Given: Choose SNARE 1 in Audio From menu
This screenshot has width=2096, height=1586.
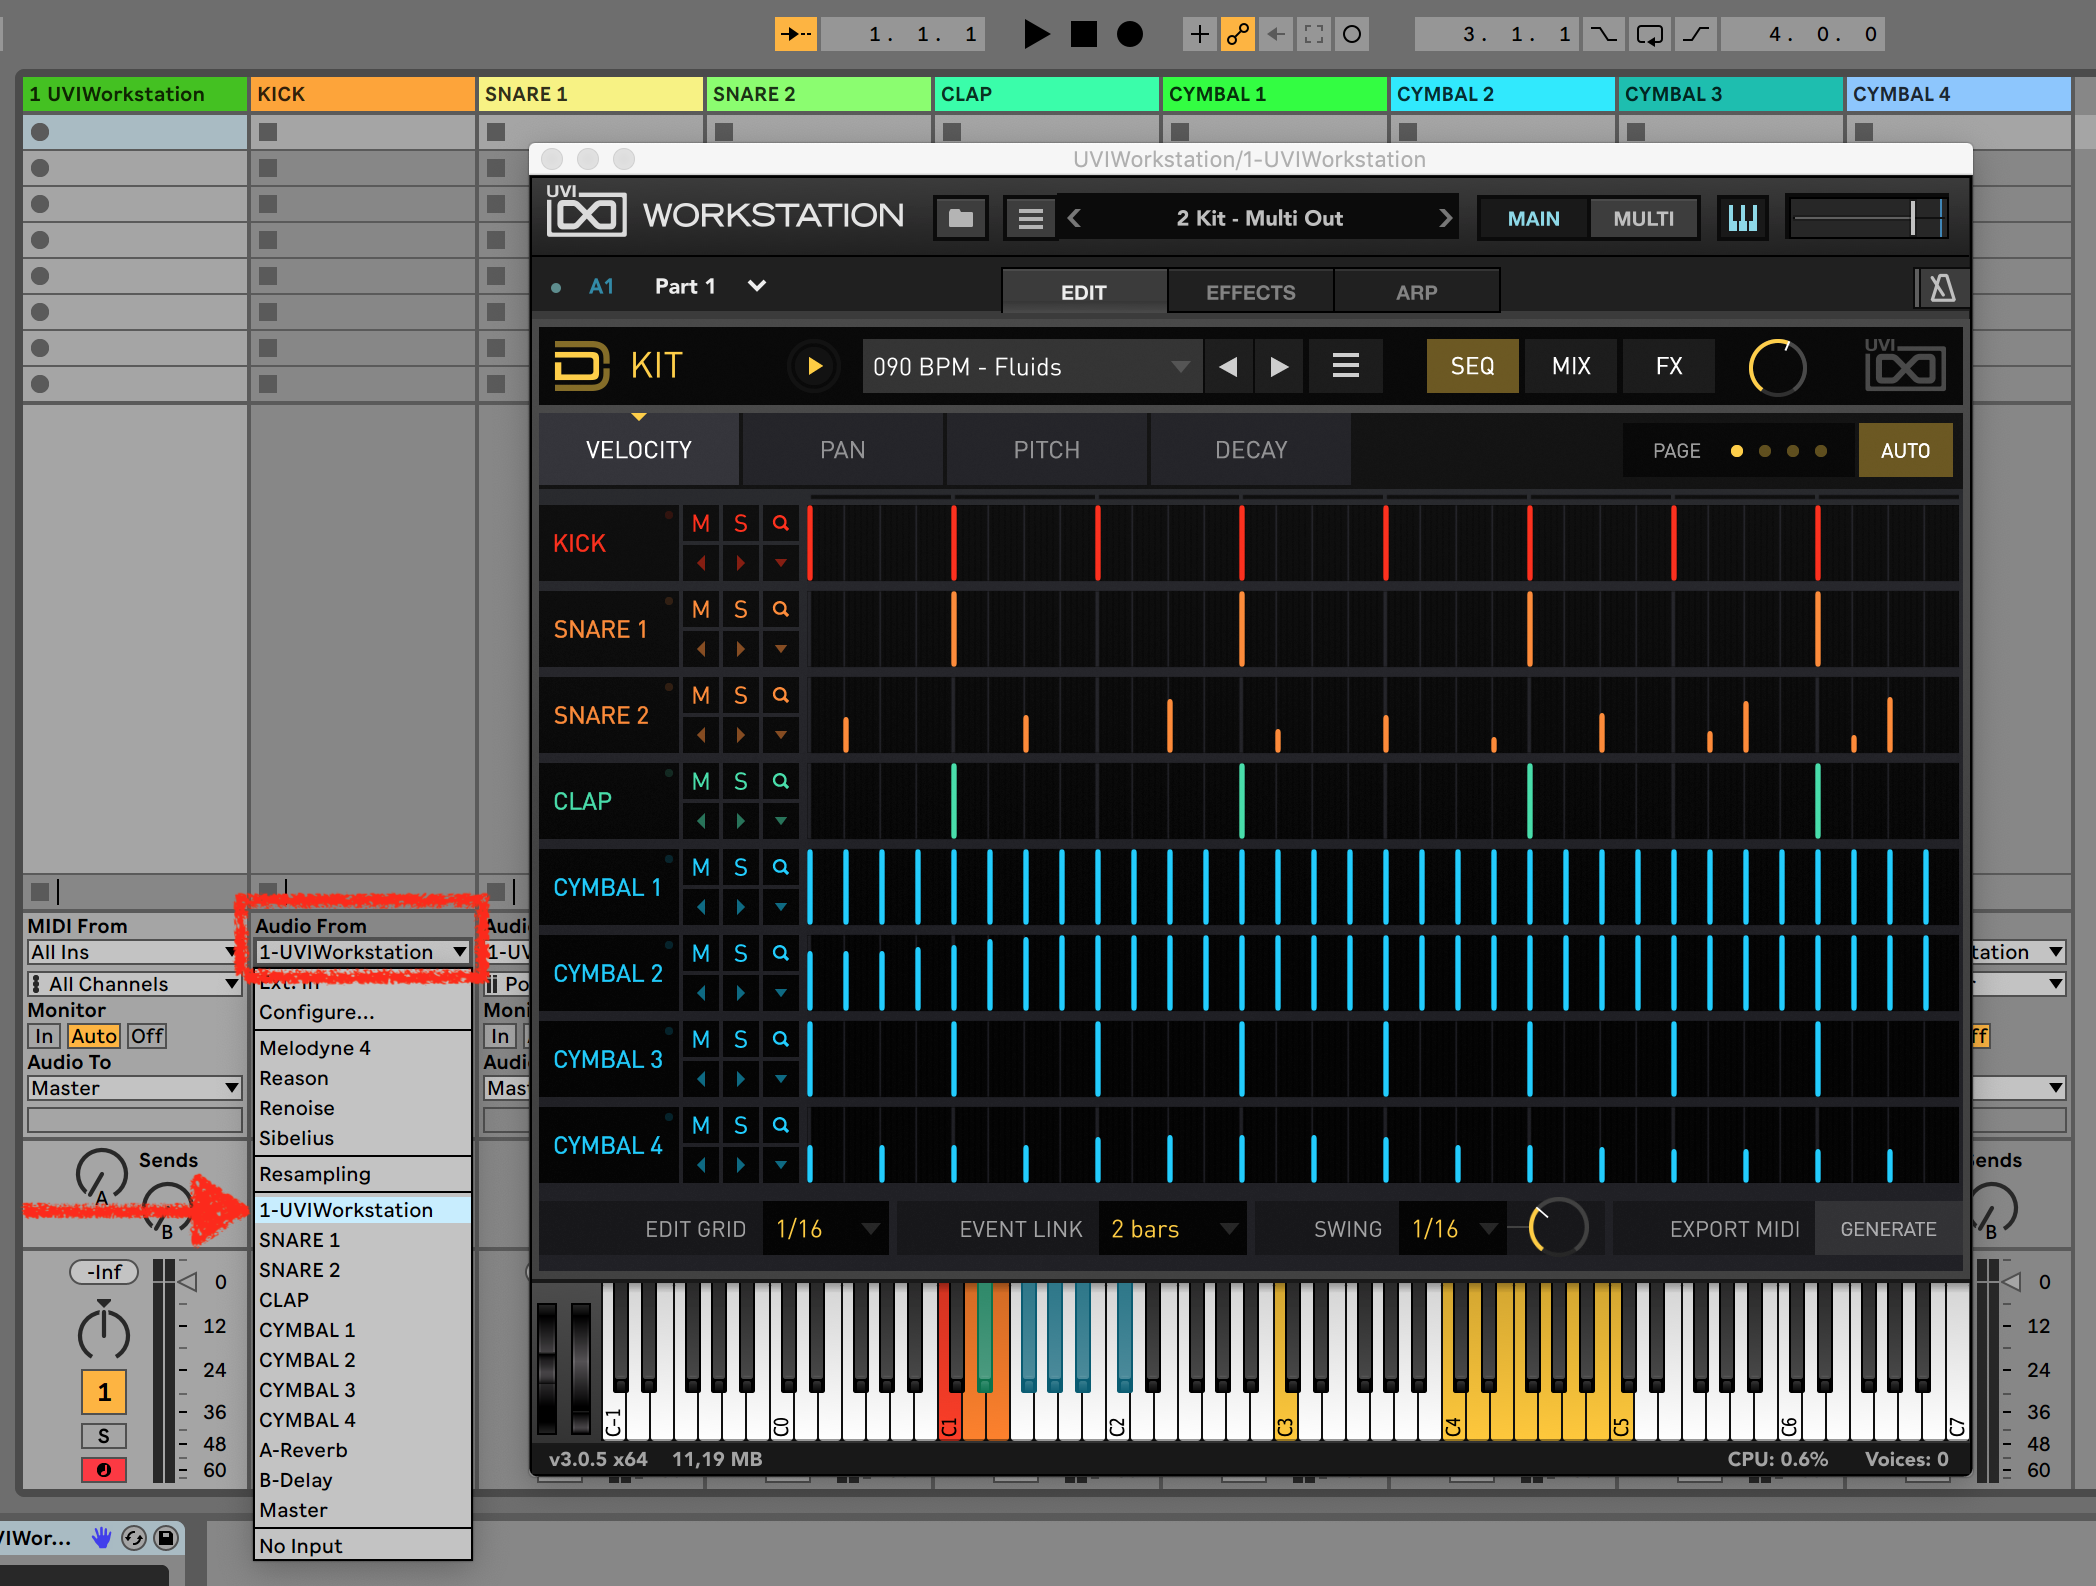Looking at the screenshot, I should tap(362, 1240).
